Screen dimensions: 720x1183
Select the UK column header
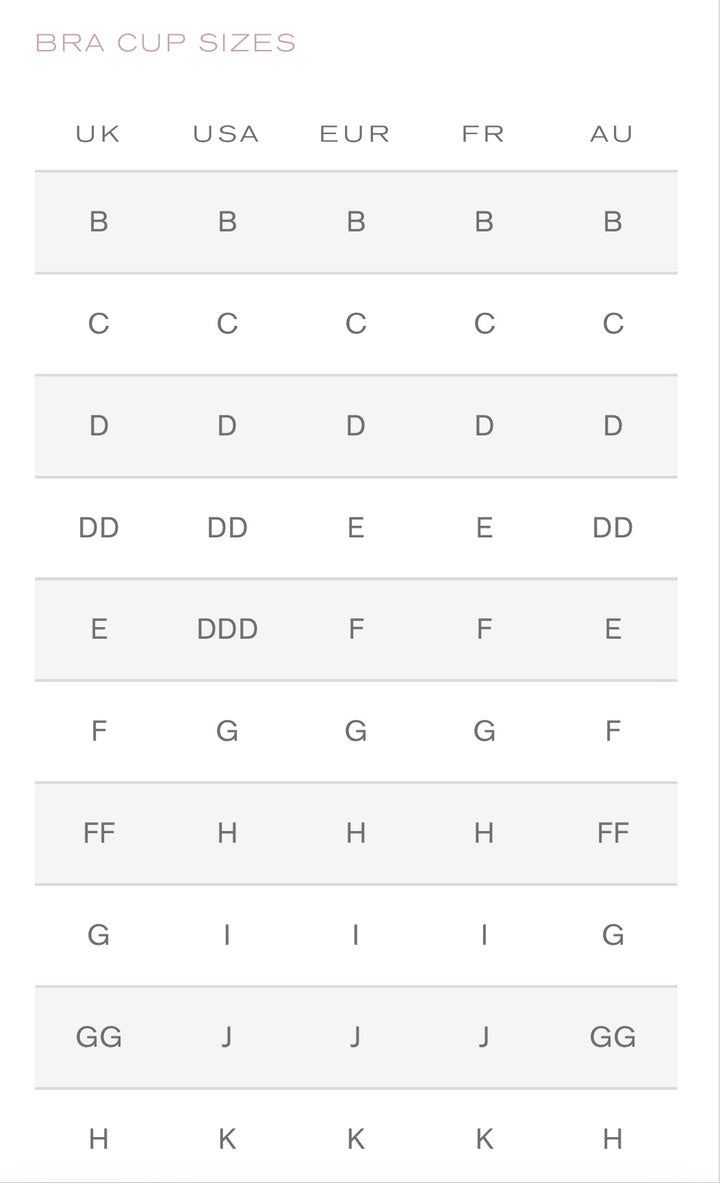[98, 134]
